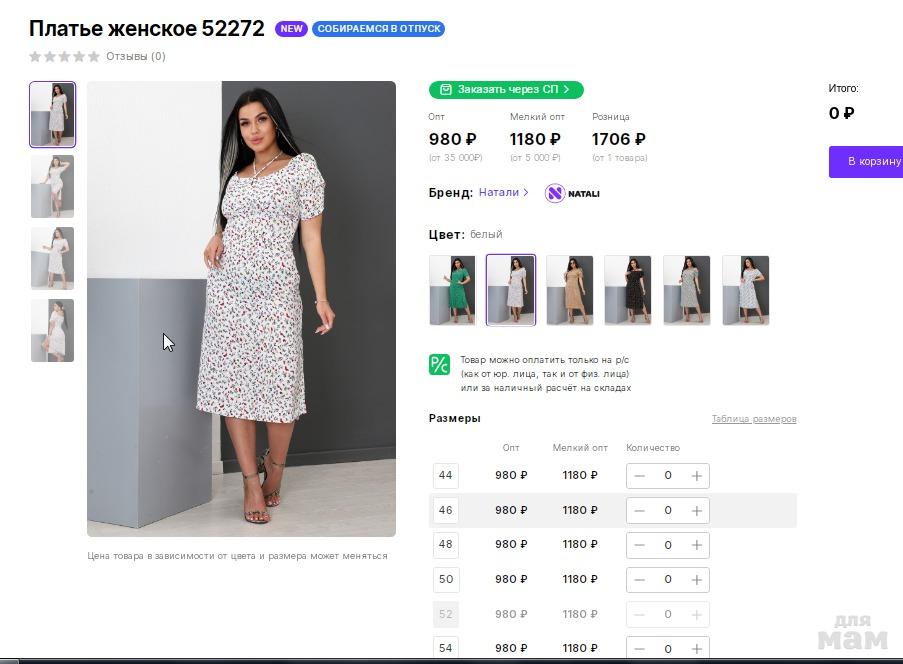Click the NEW badge label
Image resolution: width=903 pixels, height=664 pixels.
click(x=292, y=29)
